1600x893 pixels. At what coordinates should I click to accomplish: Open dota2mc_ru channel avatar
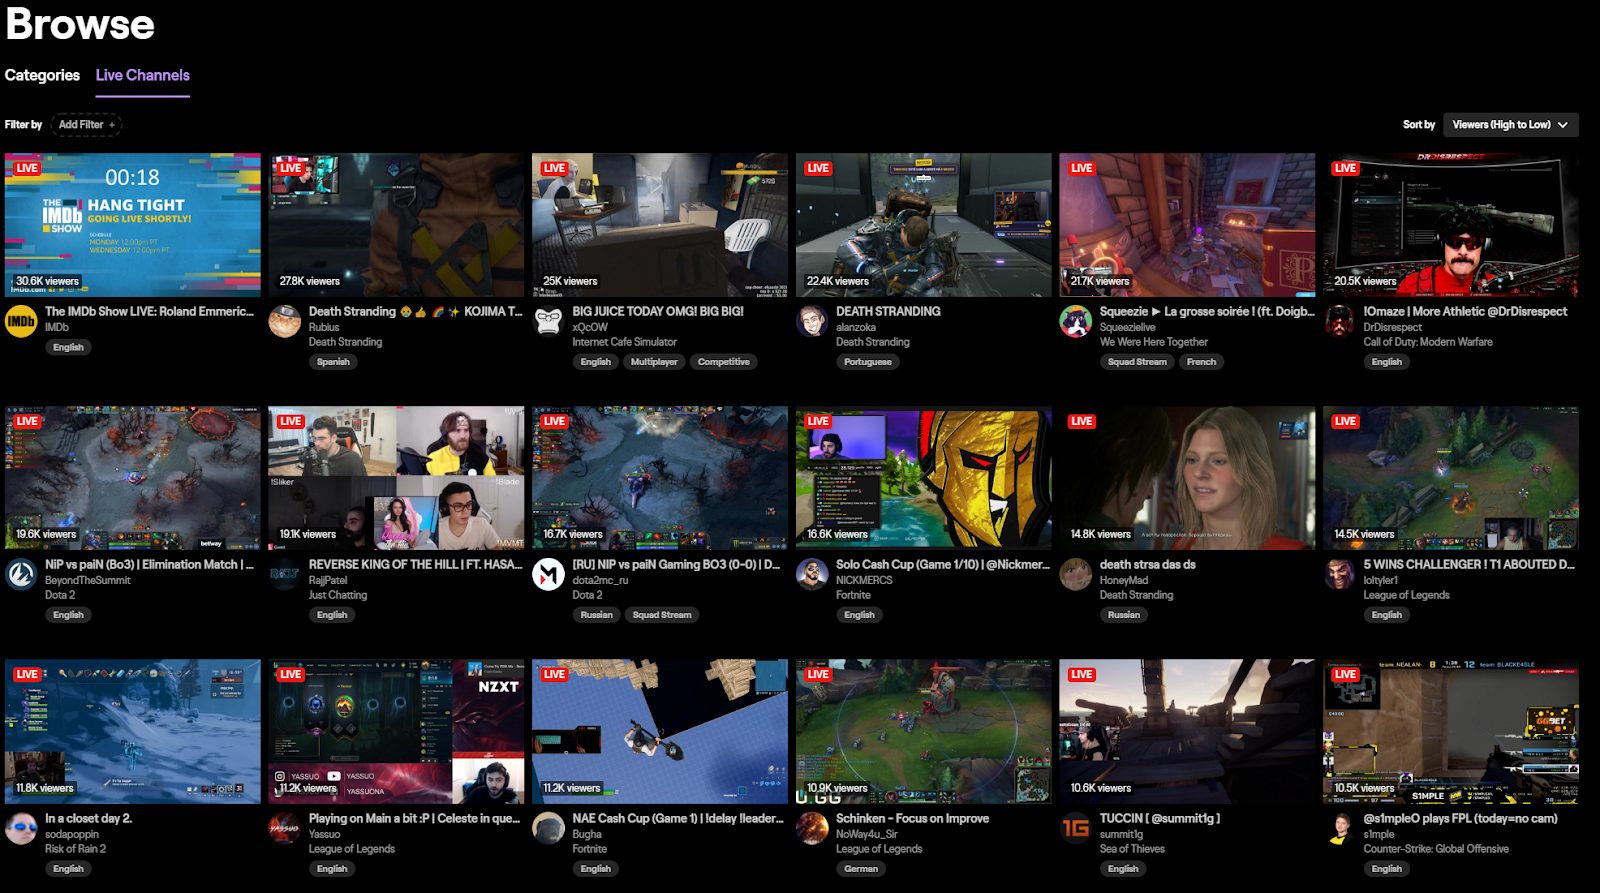[548, 575]
